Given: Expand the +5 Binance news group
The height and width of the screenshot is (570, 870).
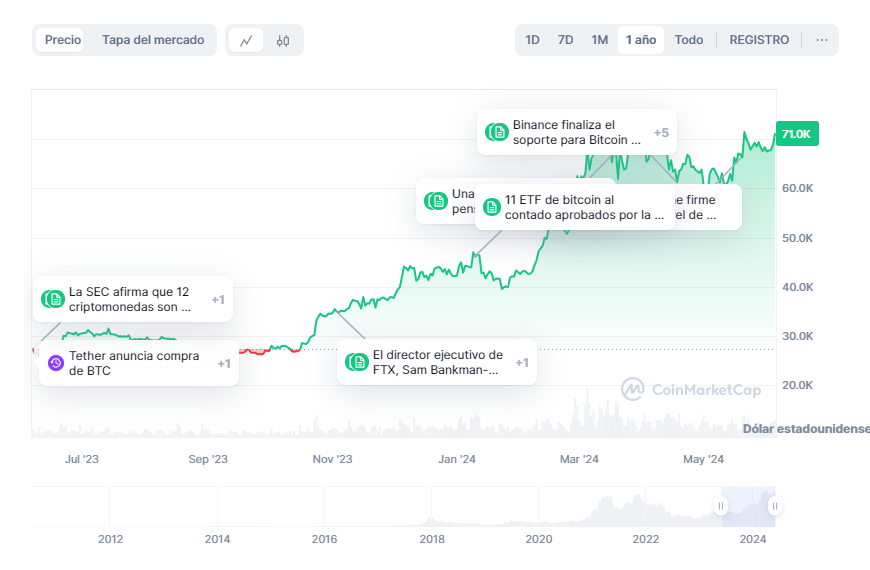Looking at the screenshot, I should 661,132.
